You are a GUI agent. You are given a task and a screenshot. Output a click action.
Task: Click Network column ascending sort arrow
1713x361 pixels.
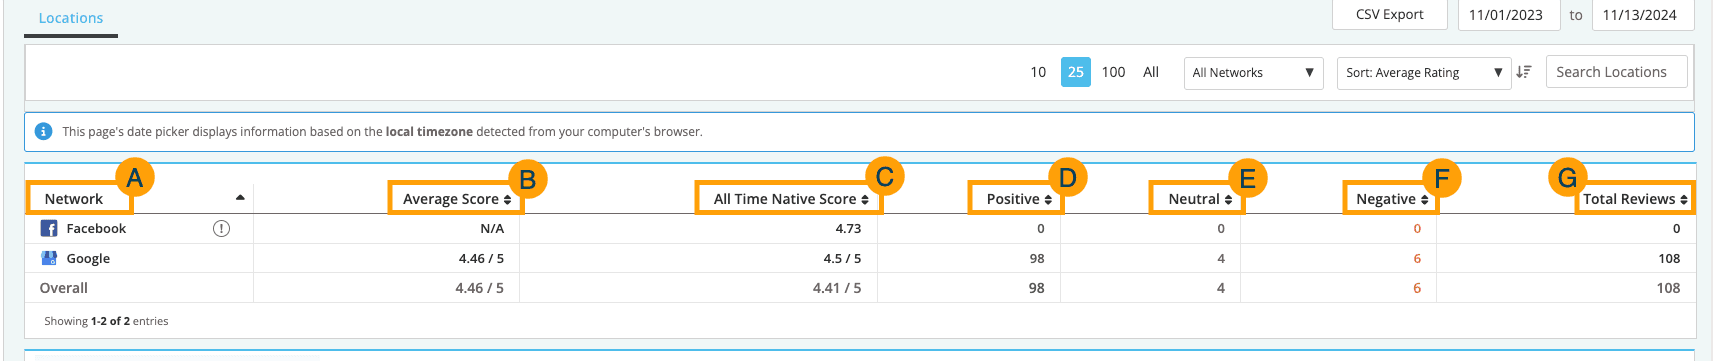240,197
